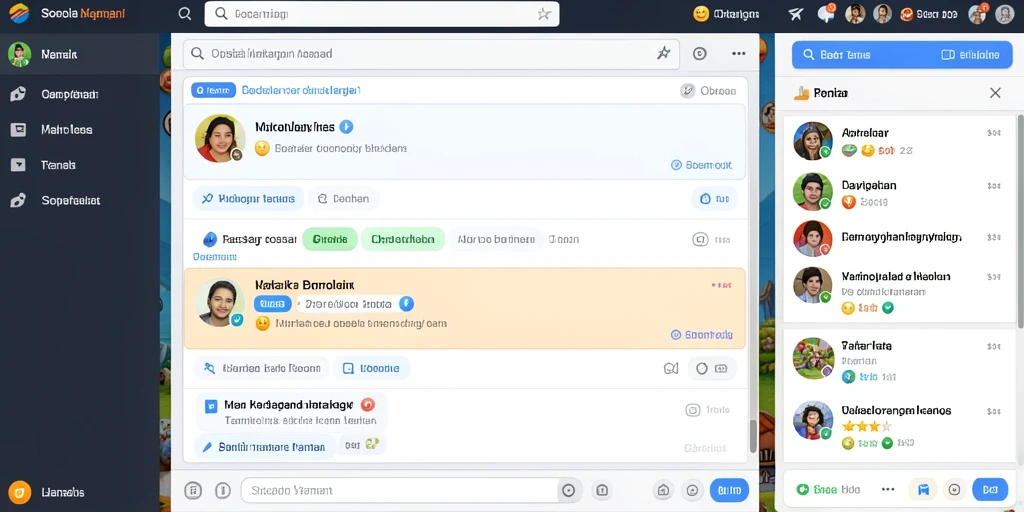Screen dimensions: 1024x512
Task: Click the record circle icon inside message field
Action: tap(568, 490)
